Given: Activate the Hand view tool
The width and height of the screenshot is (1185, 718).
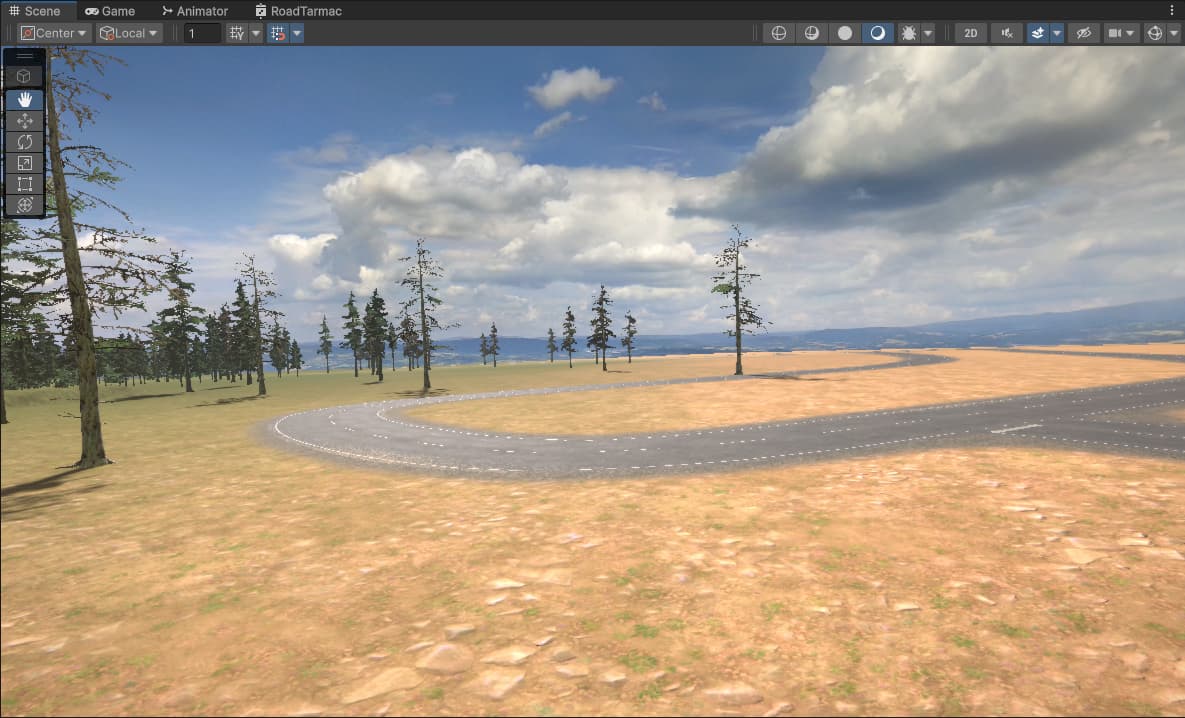Looking at the screenshot, I should (x=24, y=100).
